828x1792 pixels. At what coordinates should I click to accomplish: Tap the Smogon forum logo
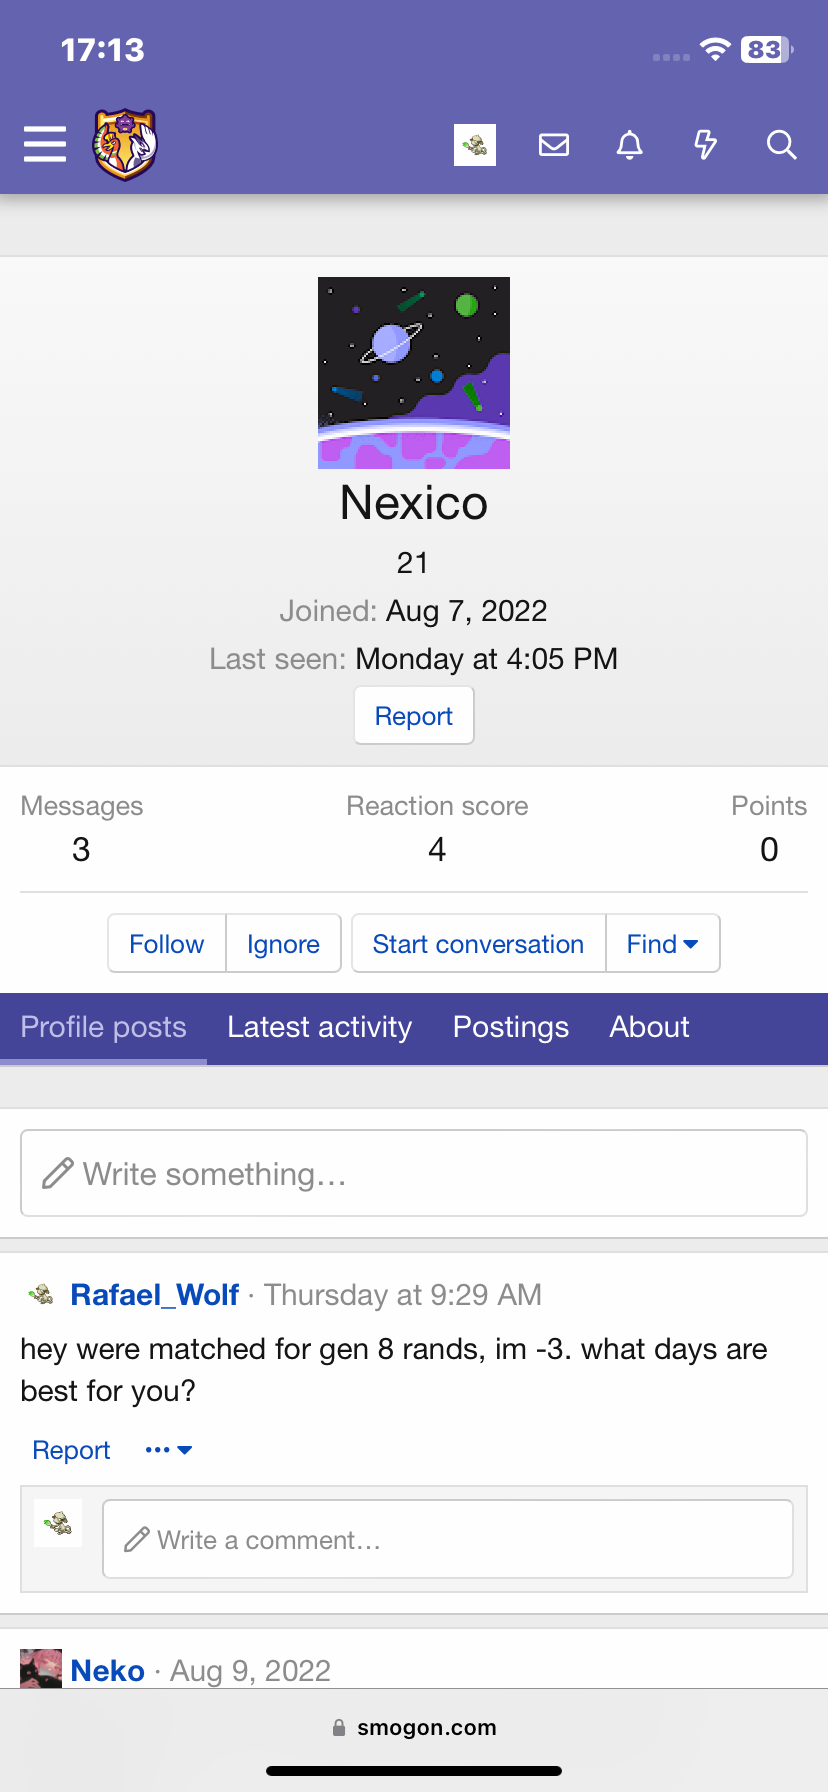(x=125, y=145)
